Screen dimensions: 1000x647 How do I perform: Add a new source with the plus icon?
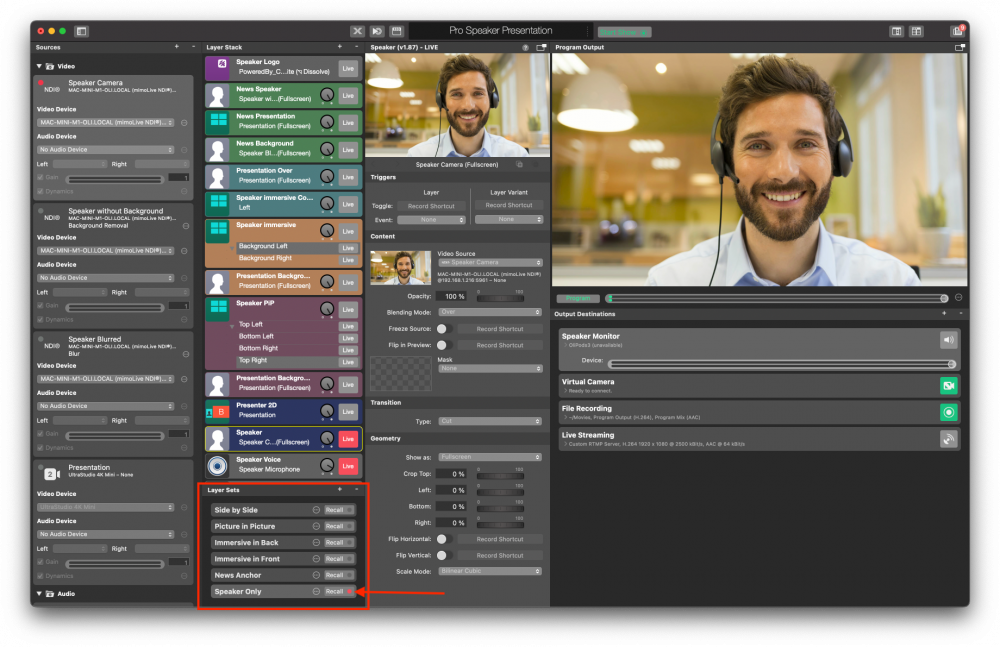pos(177,47)
